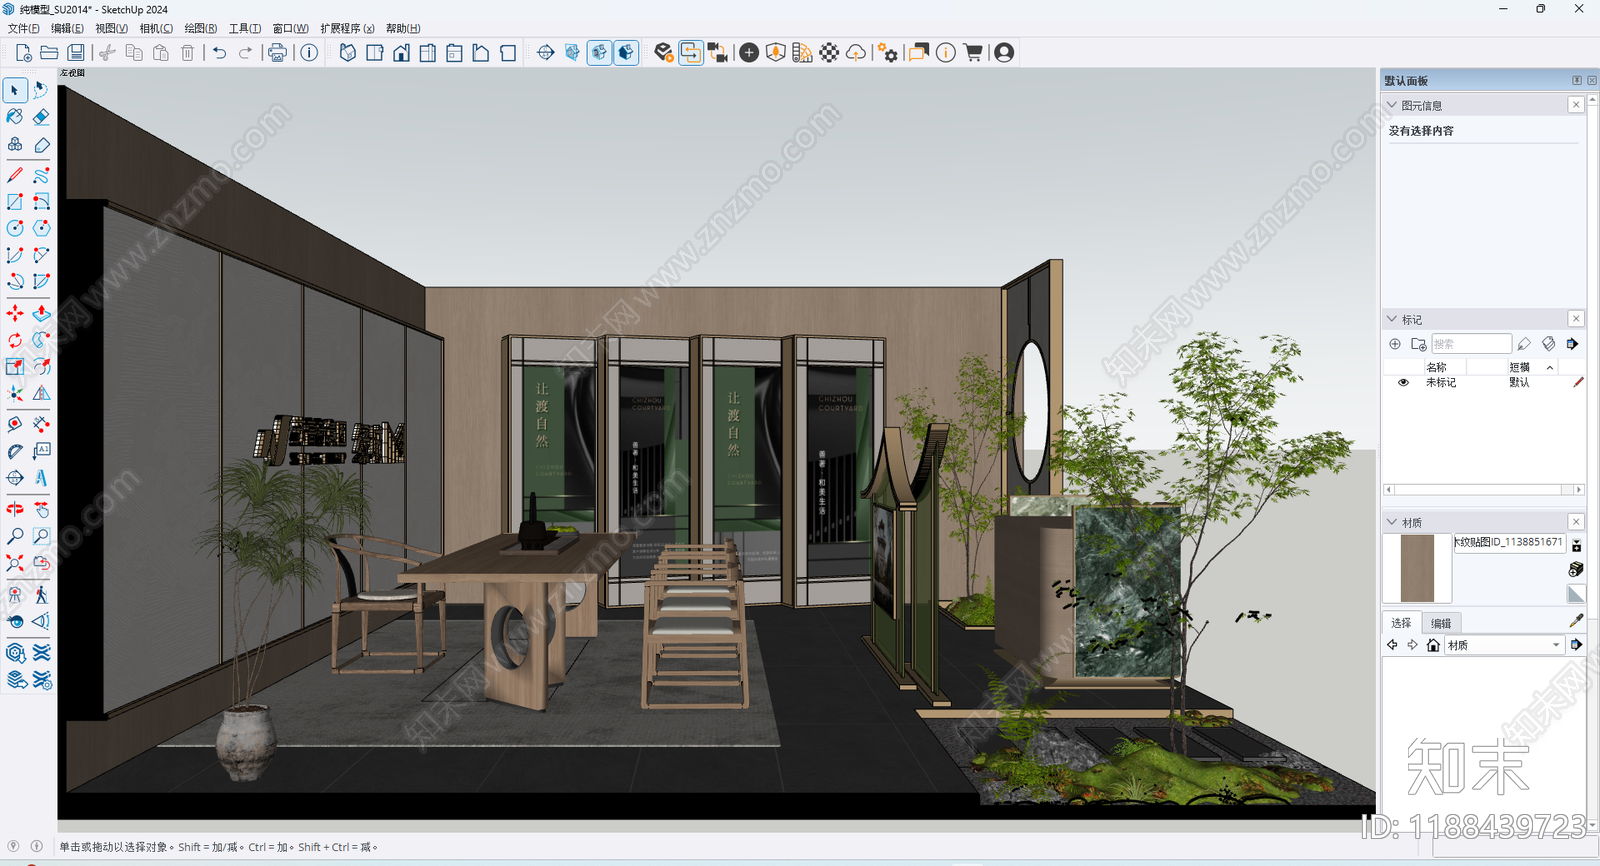Click the wood material preview swatch

point(1417,568)
